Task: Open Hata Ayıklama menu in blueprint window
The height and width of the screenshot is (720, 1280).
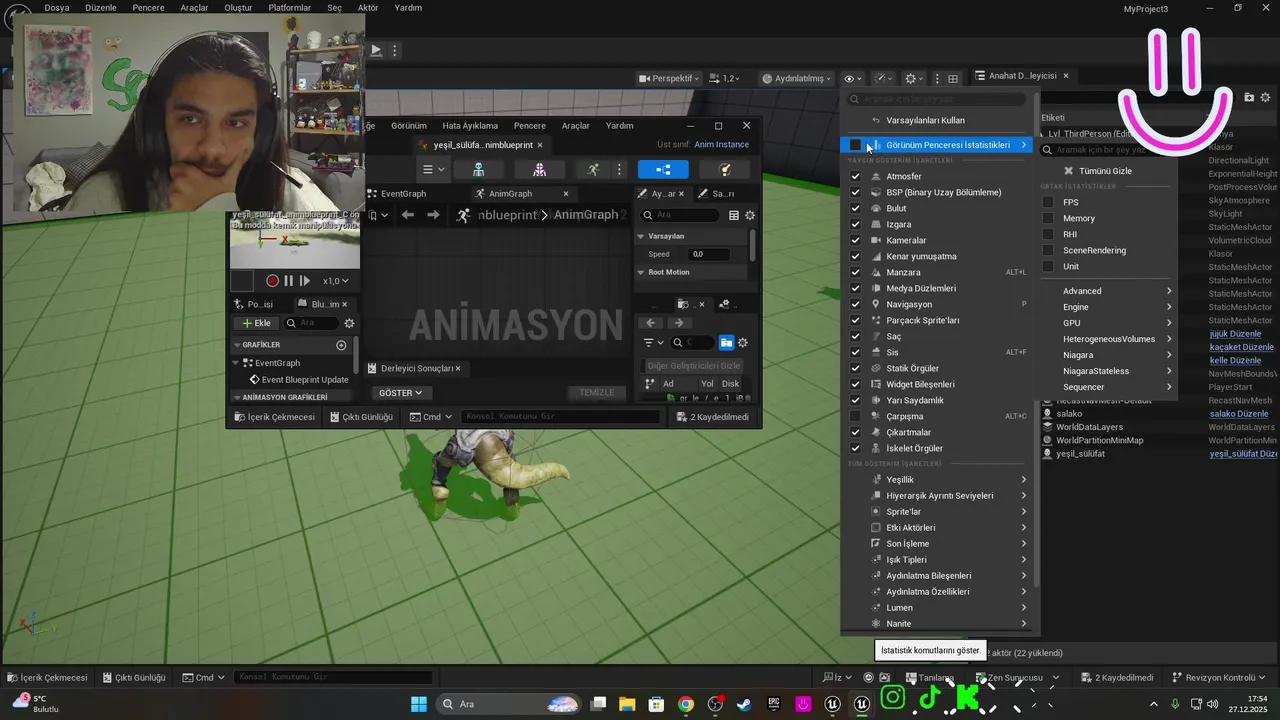Action: coord(470,126)
